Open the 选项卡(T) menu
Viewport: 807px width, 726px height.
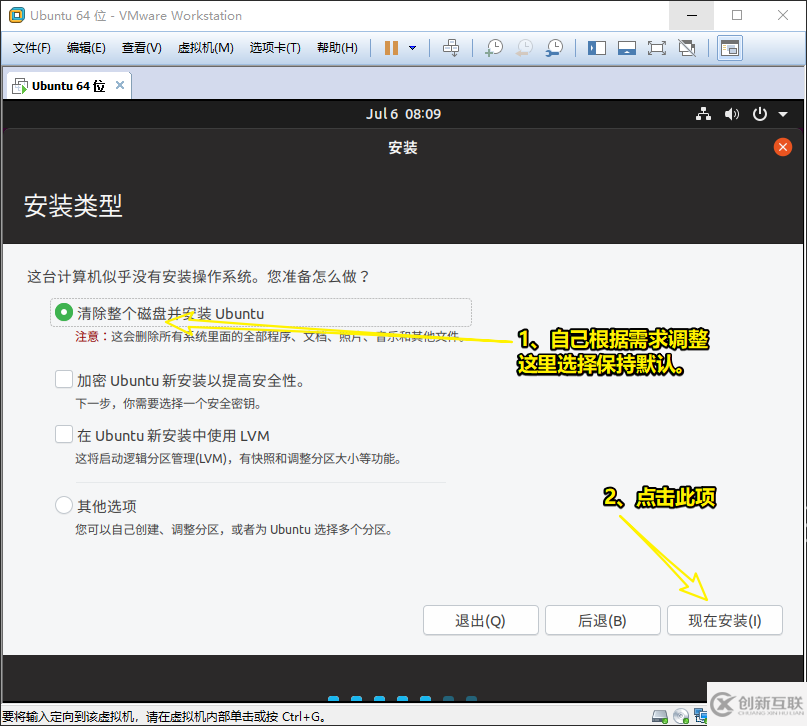pos(275,48)
